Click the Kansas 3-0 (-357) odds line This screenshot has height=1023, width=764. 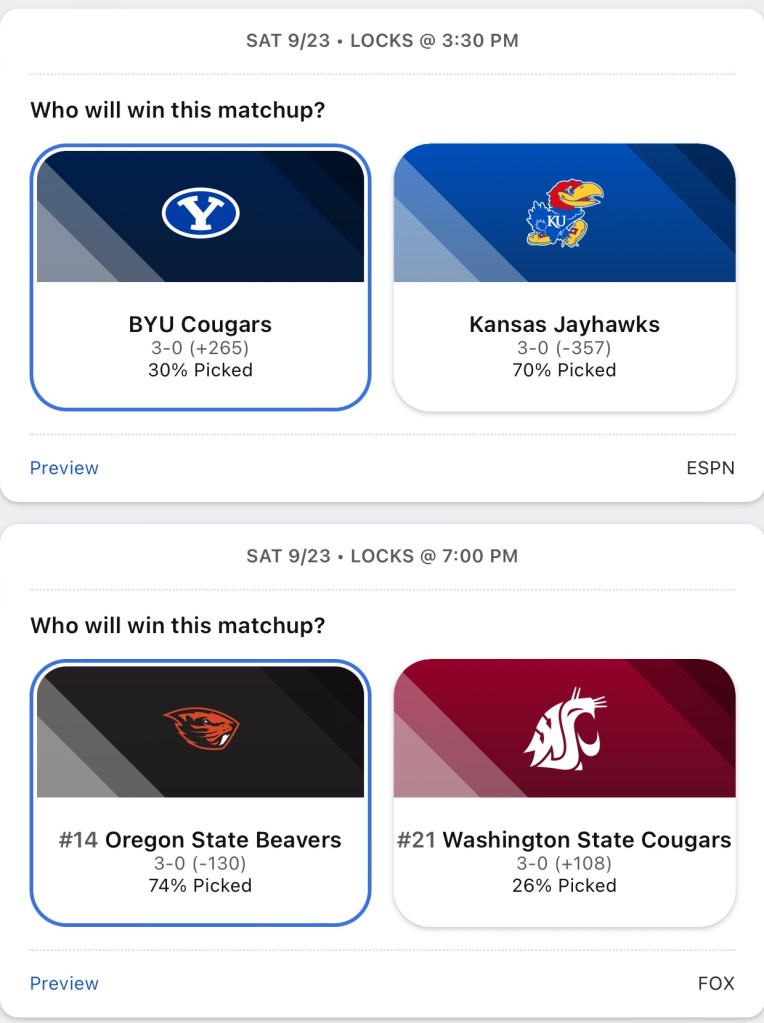pos(564,348)
